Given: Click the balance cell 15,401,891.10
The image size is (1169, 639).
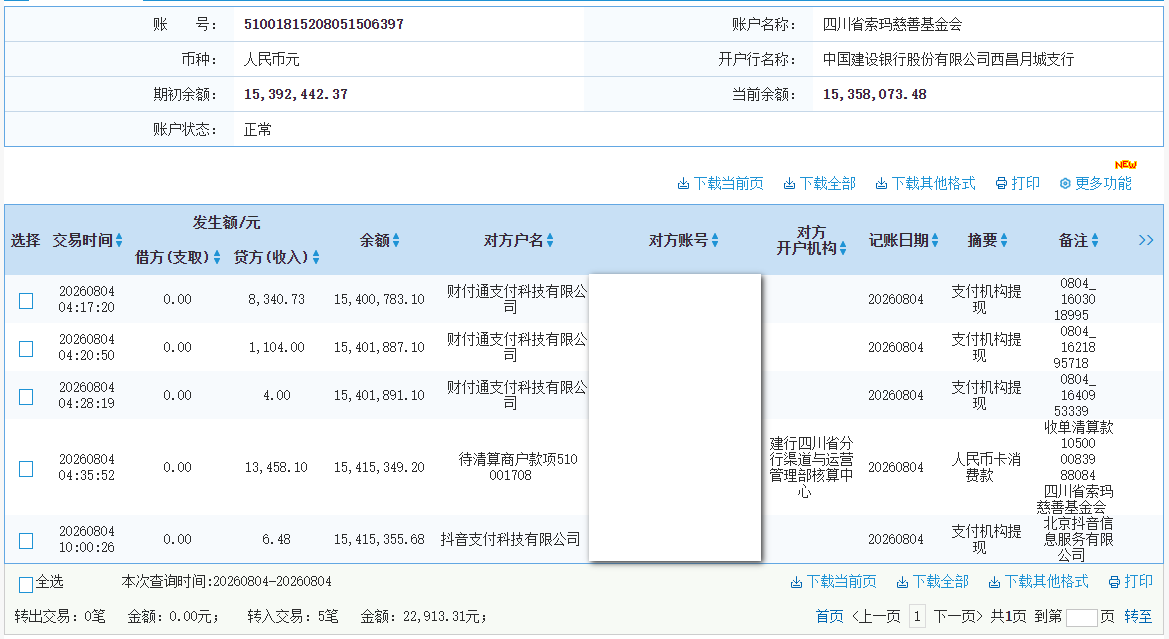Looking at the screenshot, I should [379, 395].
